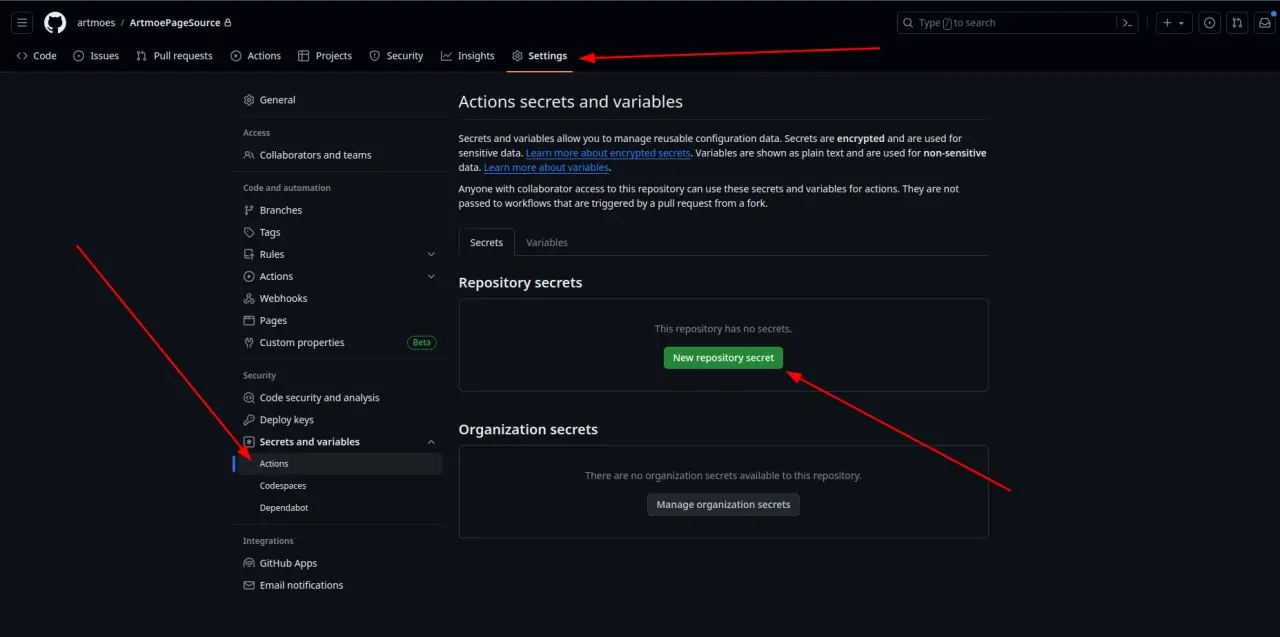Switch to the Variables tab
The width and height of the screenshot is (1280, 637).
547,242
